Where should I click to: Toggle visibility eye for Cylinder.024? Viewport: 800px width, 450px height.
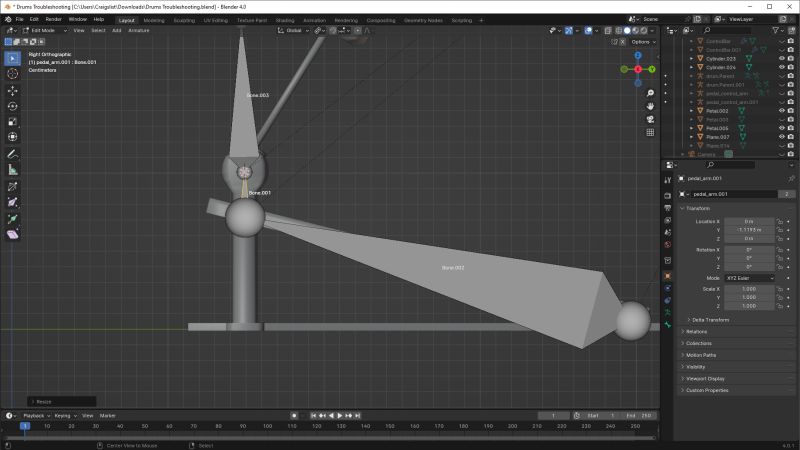click(x=782, y=67)
